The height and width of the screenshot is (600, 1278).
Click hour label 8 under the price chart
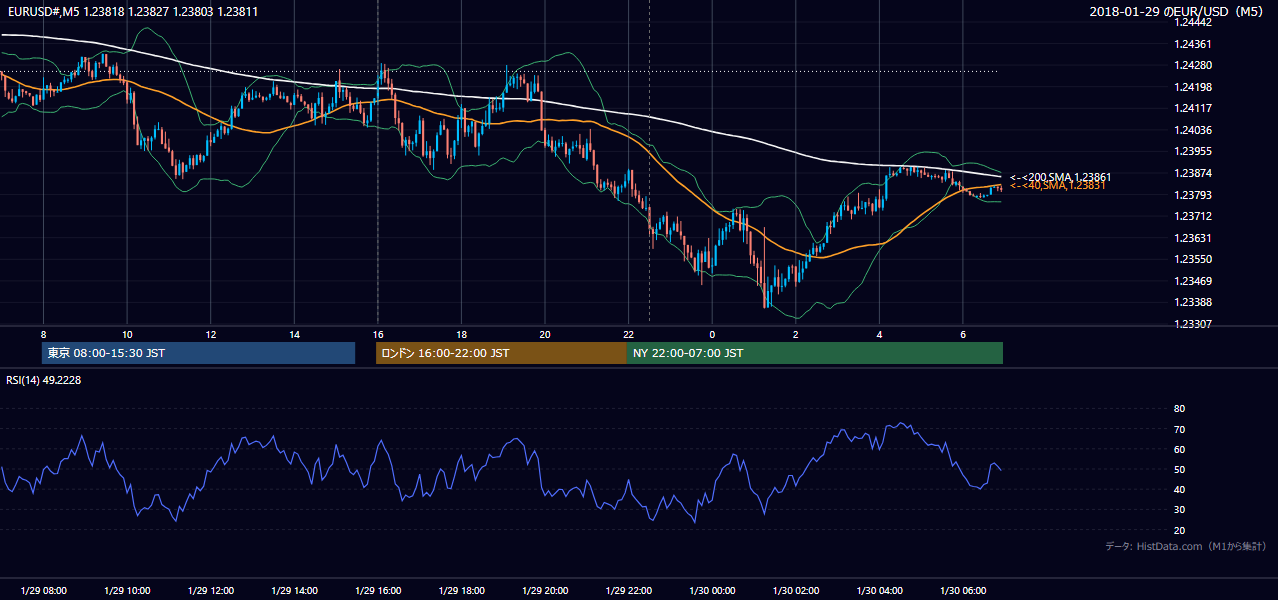pyautogui.click(x=43, y=334)
